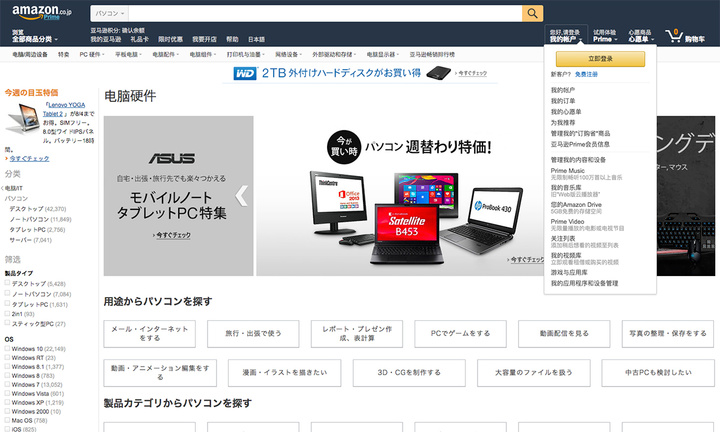Click the 漫画・イラストを描きたい button
This screenshot has height=432, width=720.
click(285, 373)
